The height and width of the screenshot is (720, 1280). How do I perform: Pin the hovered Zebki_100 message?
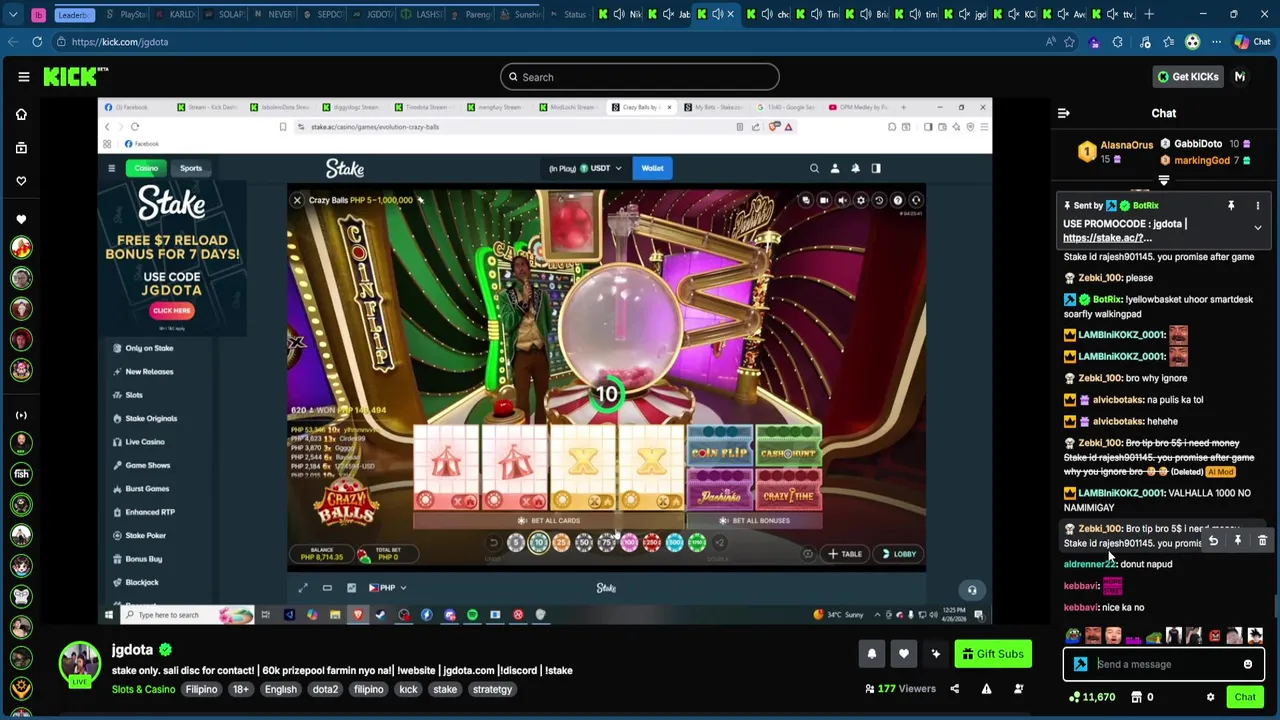pos(1237,541)
